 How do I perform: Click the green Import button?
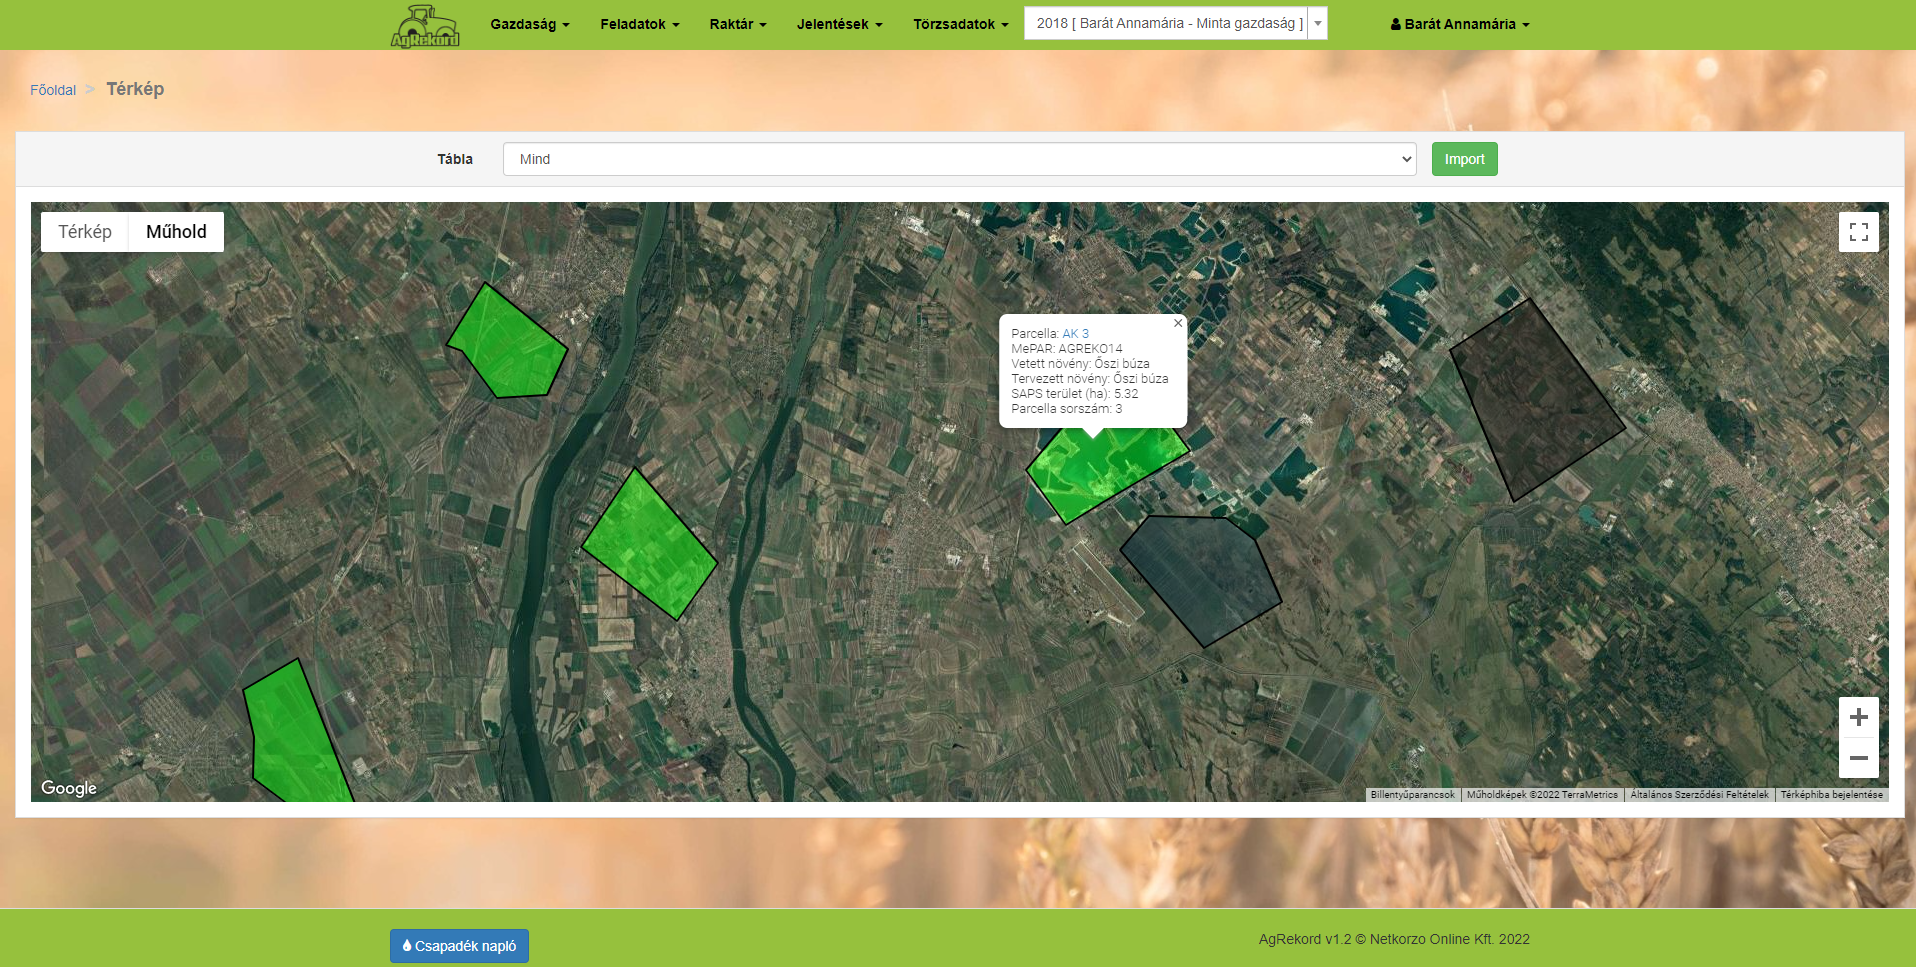point(1464,159)
